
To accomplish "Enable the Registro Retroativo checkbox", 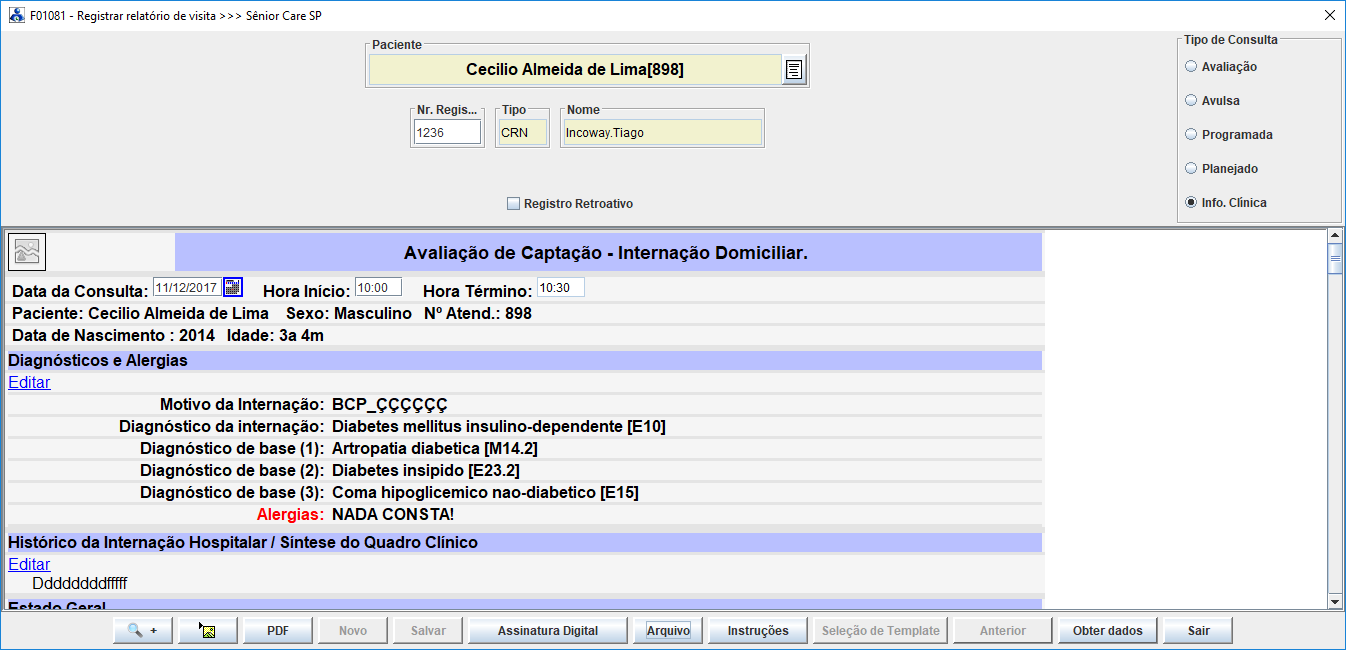I will (514, 204).
